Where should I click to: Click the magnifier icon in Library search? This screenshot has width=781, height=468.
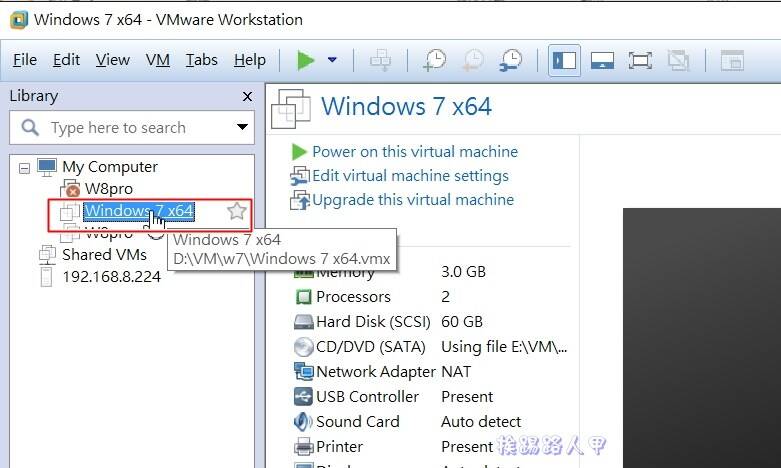point(30,128)
